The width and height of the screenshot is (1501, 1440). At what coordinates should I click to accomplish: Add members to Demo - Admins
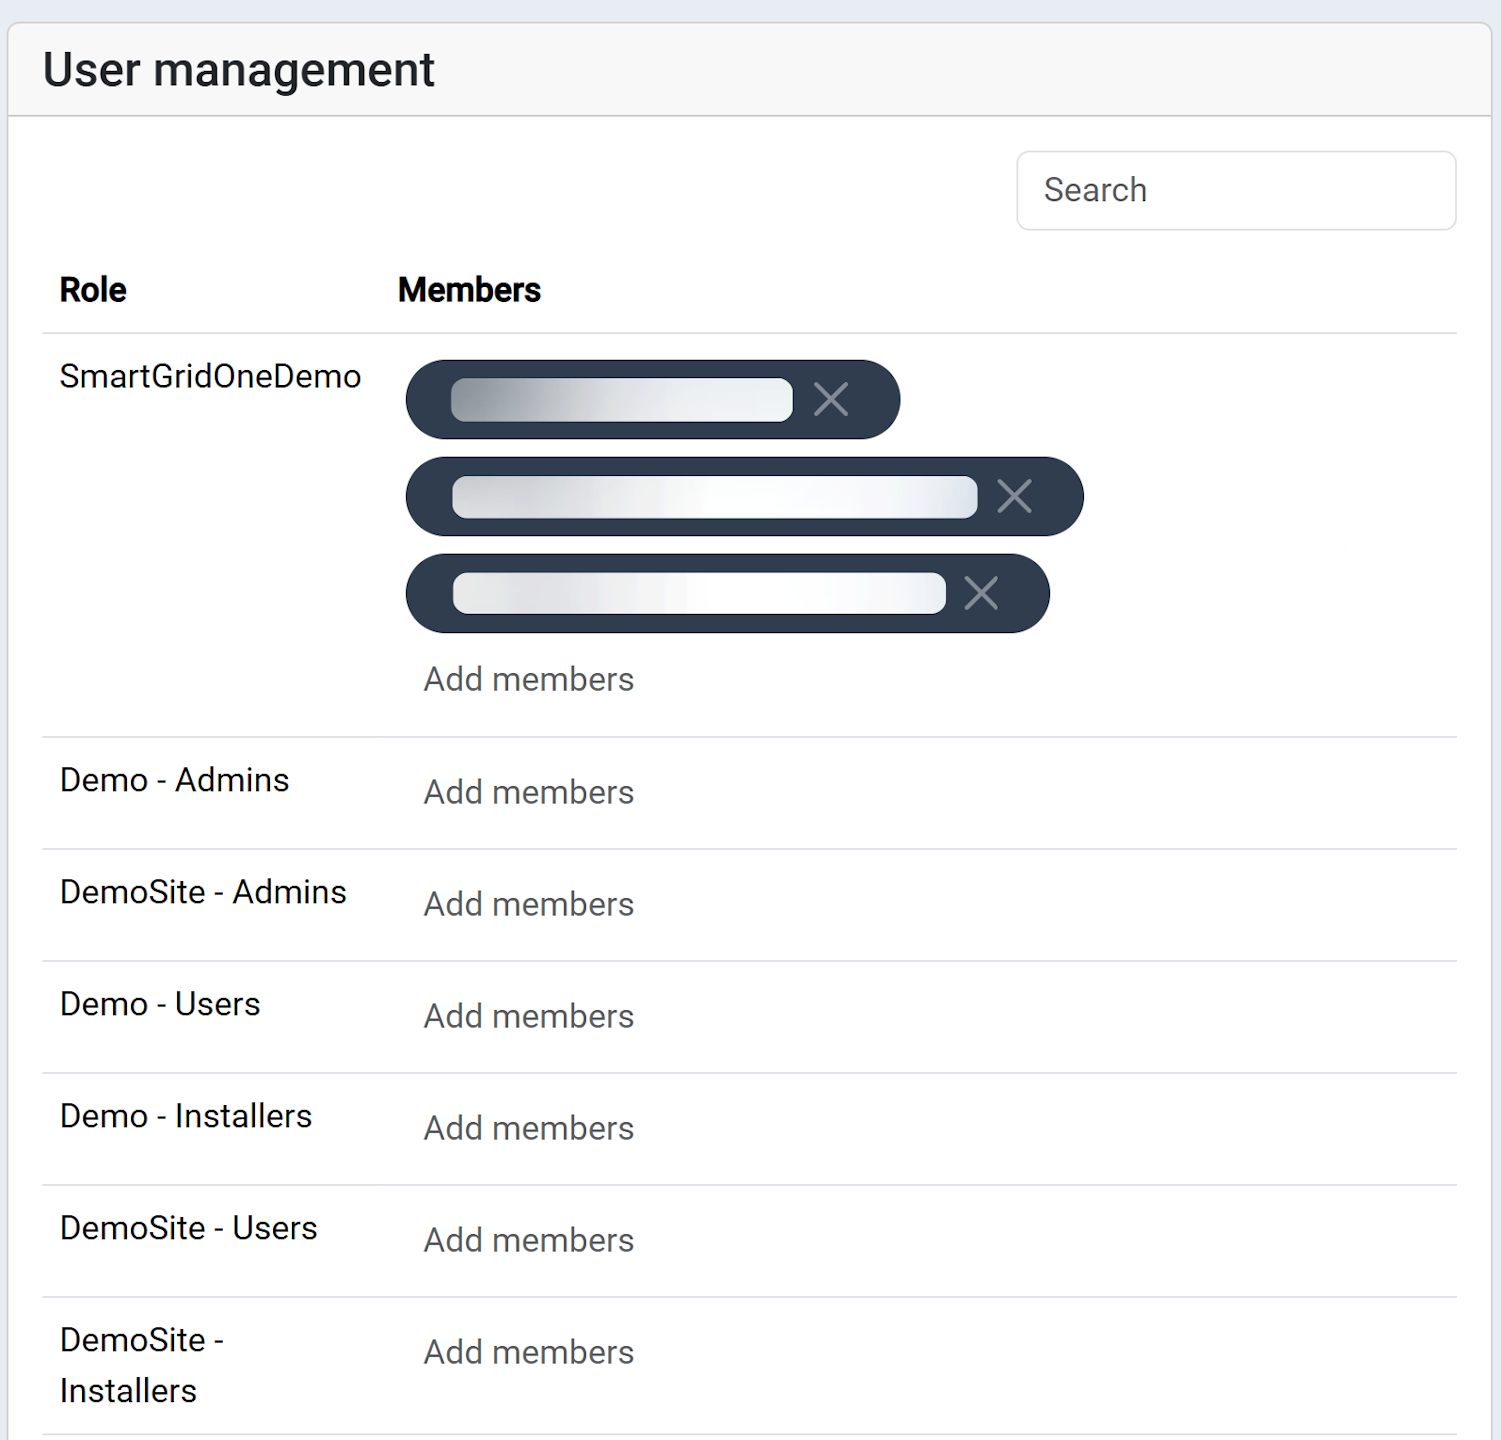point(528,791)
